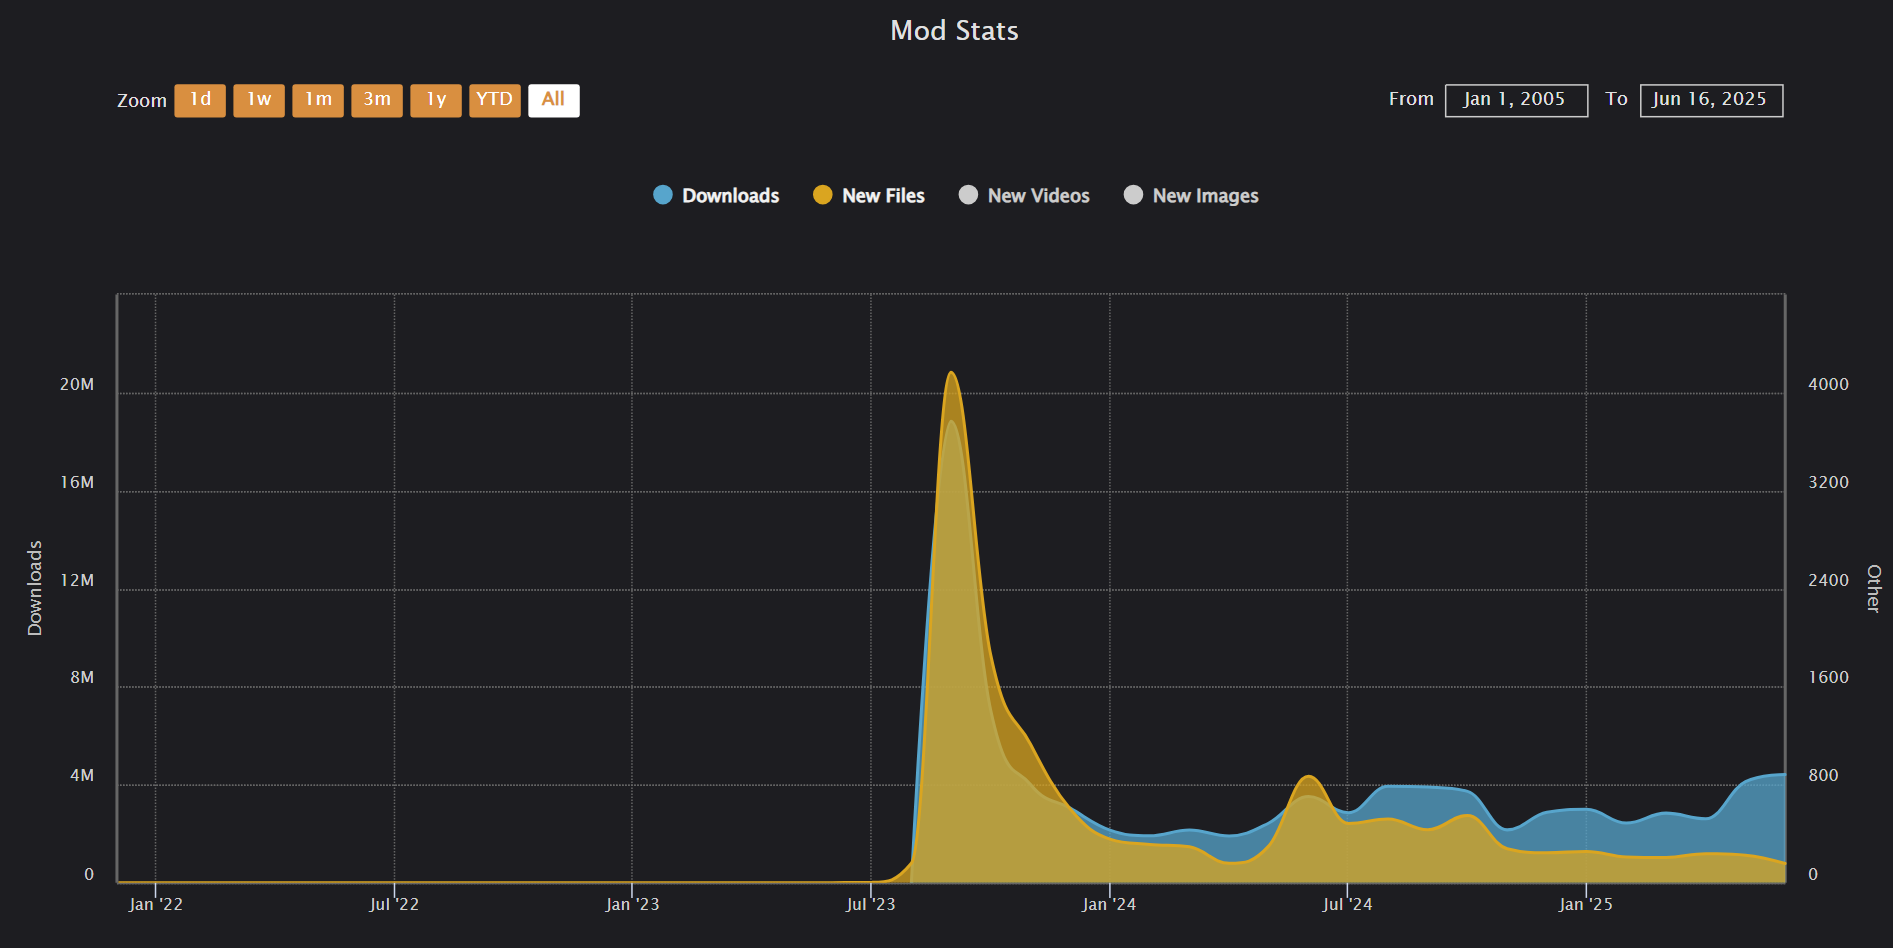Click the gray New Images legend dot
Viewport: 1893px width, 948px height.
pos(1133,195)
